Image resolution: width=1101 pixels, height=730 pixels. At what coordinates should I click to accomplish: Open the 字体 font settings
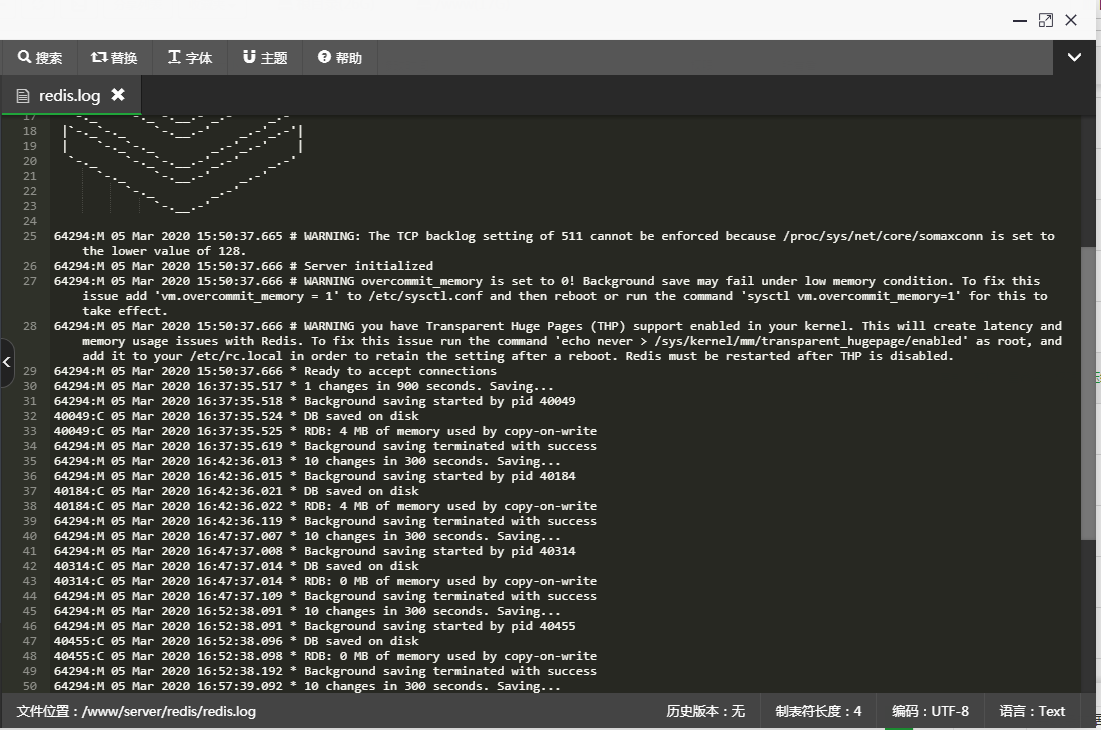[x=190, y=58]
